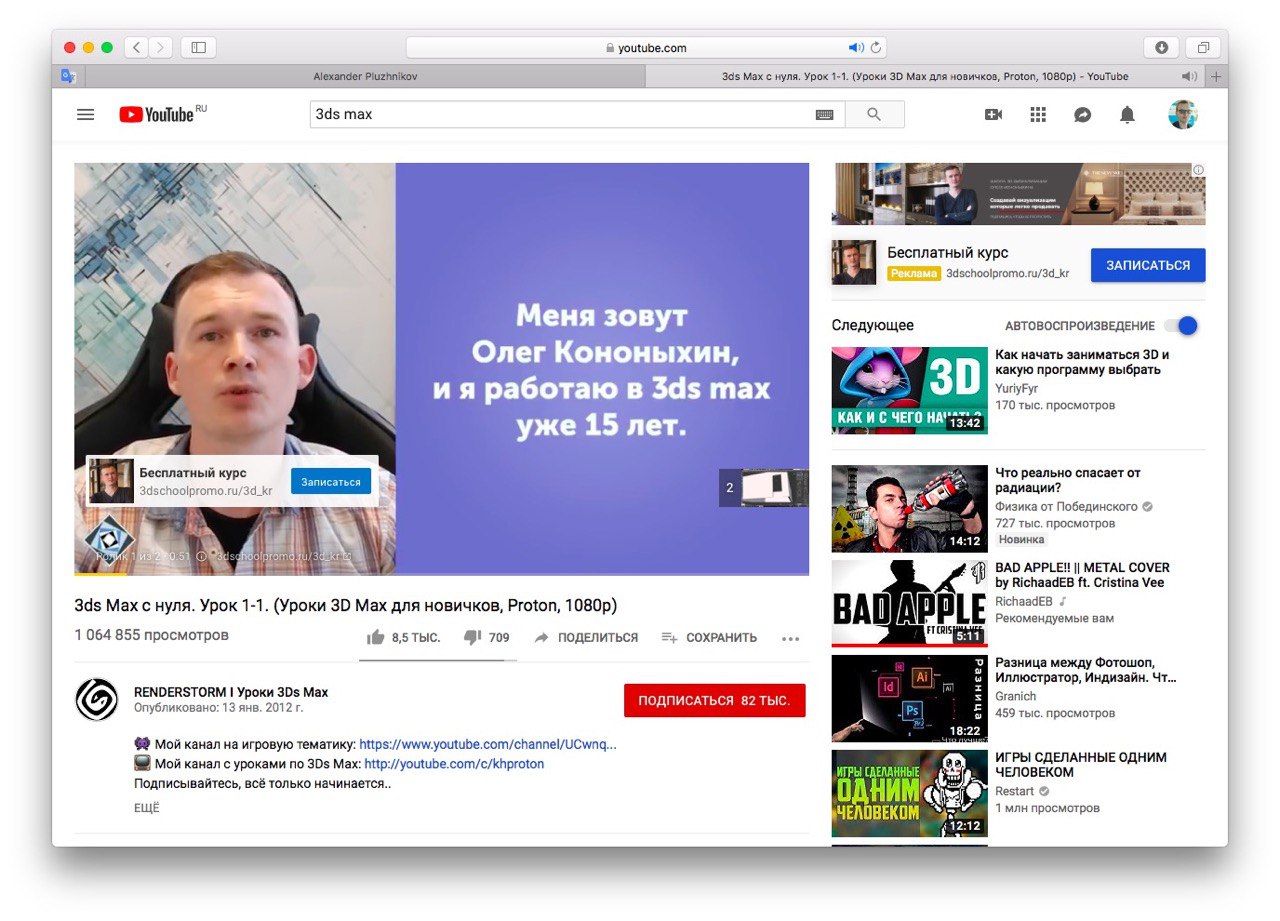Open the YouTube apps grid icon
1280x921 pixels.
1038,115
